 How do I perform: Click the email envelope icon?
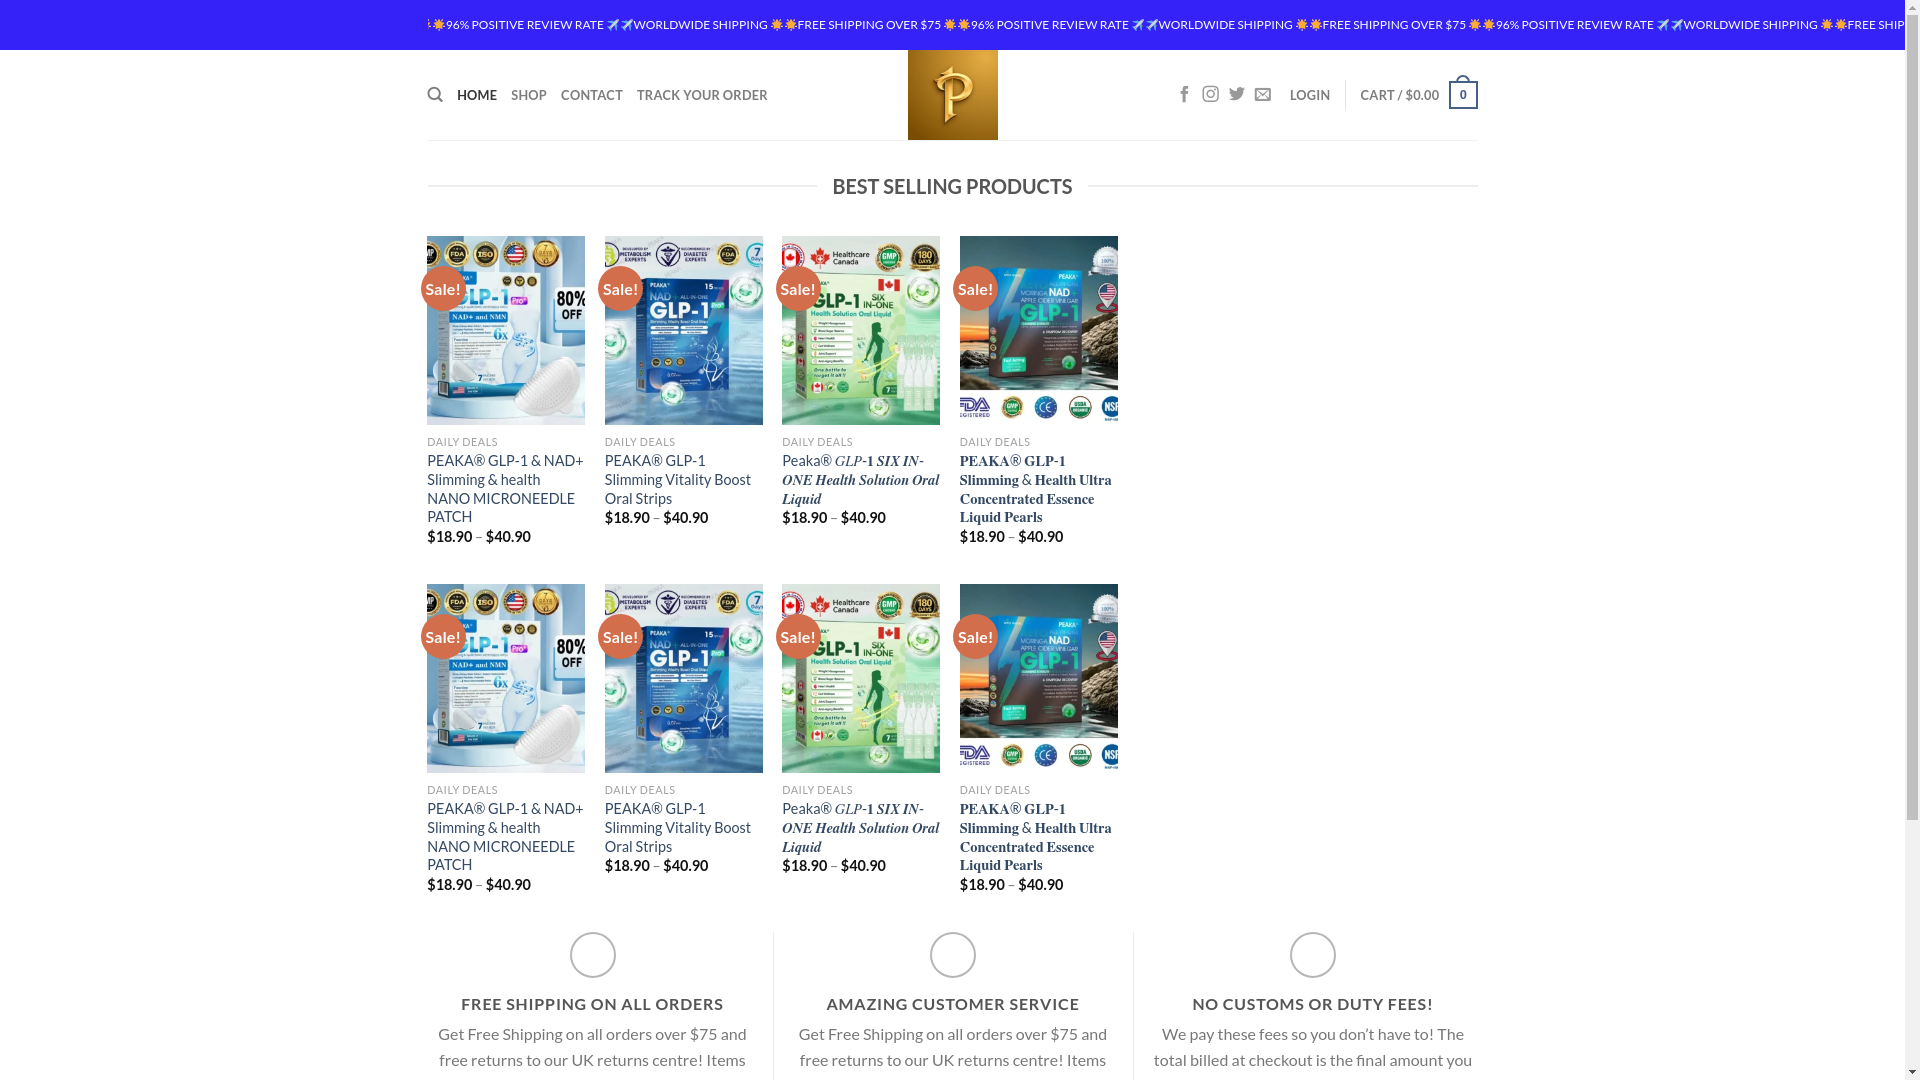(1263, 94)
